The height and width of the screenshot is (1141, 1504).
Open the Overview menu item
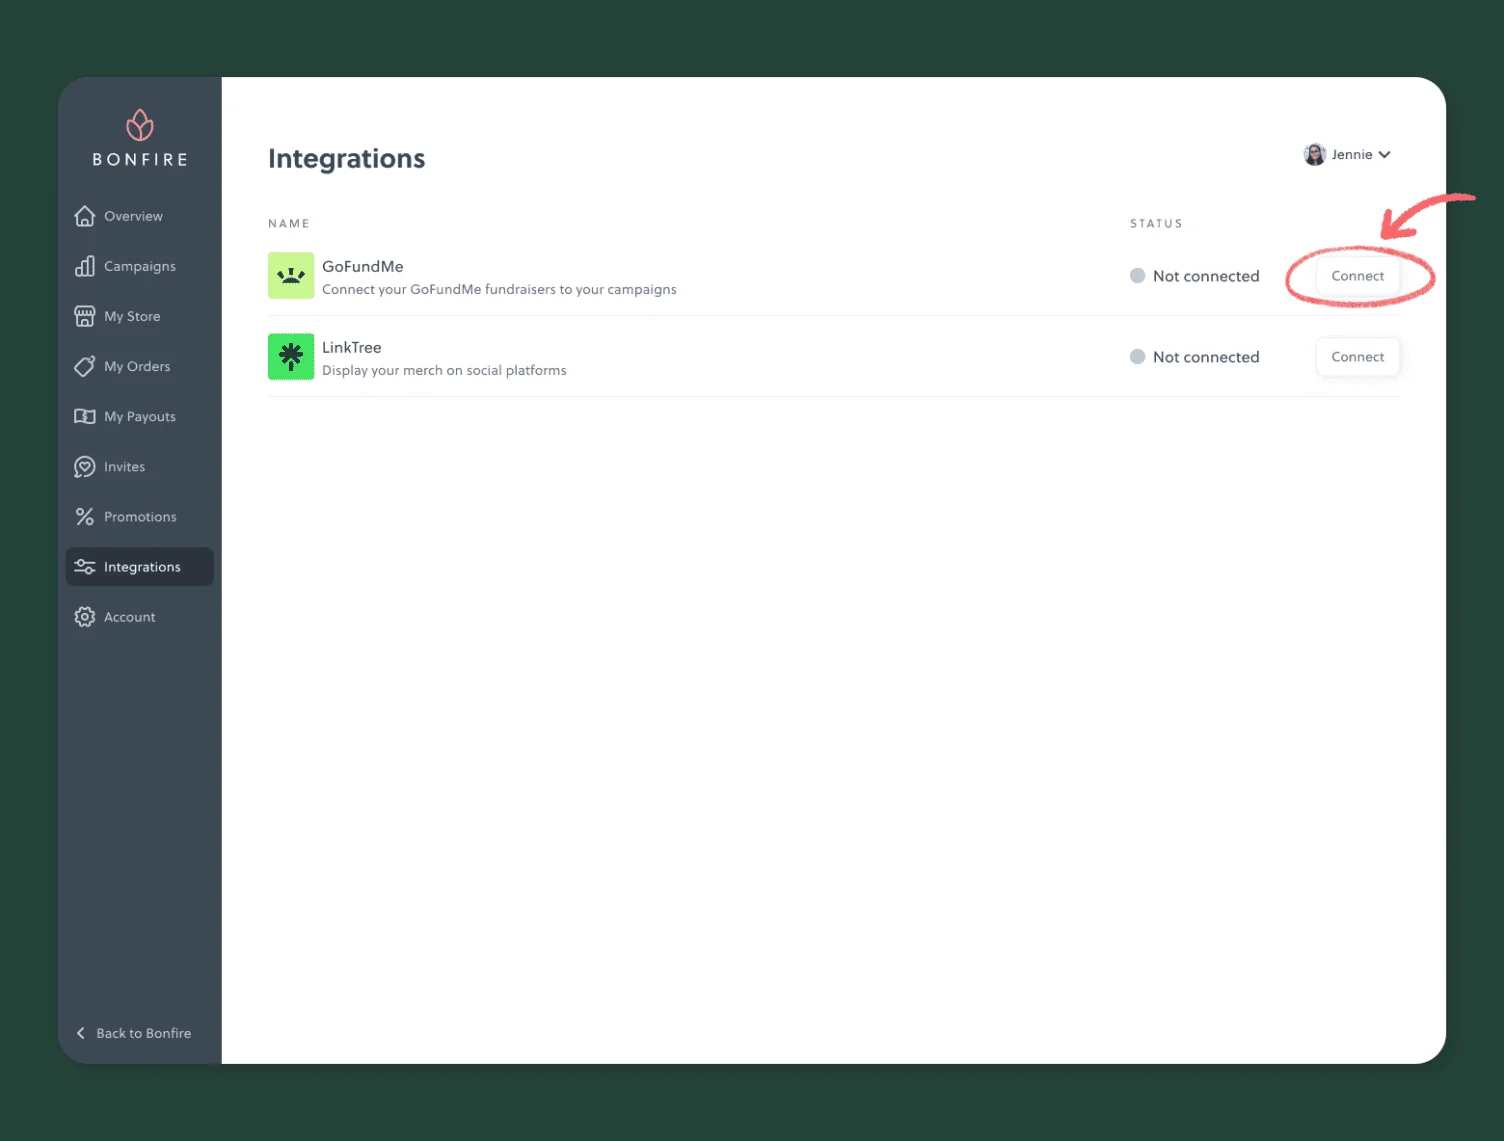140,216
